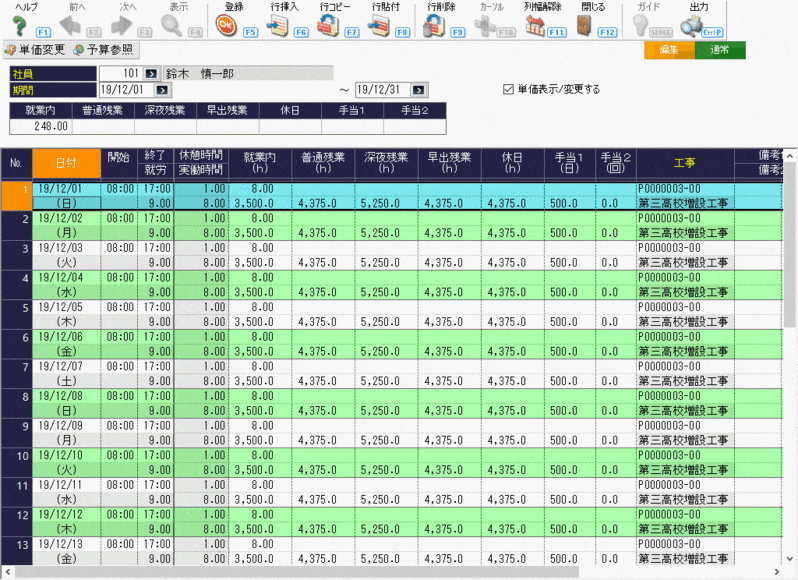This screenshot has height=580, width=798.
Task: Click the reset column width (列幅解除) icon
Action: point(535,26)
